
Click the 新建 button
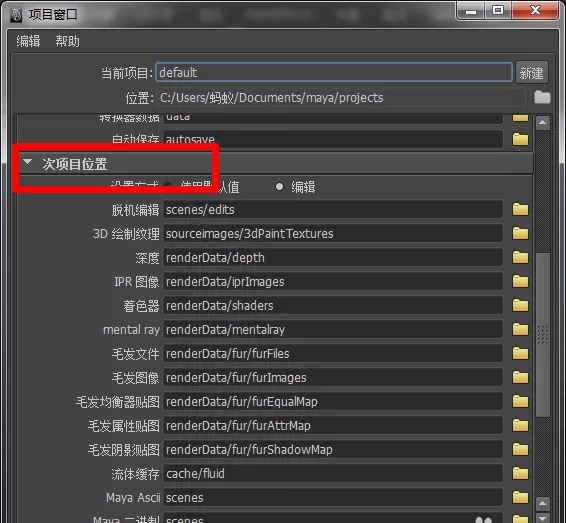point(531,73)
